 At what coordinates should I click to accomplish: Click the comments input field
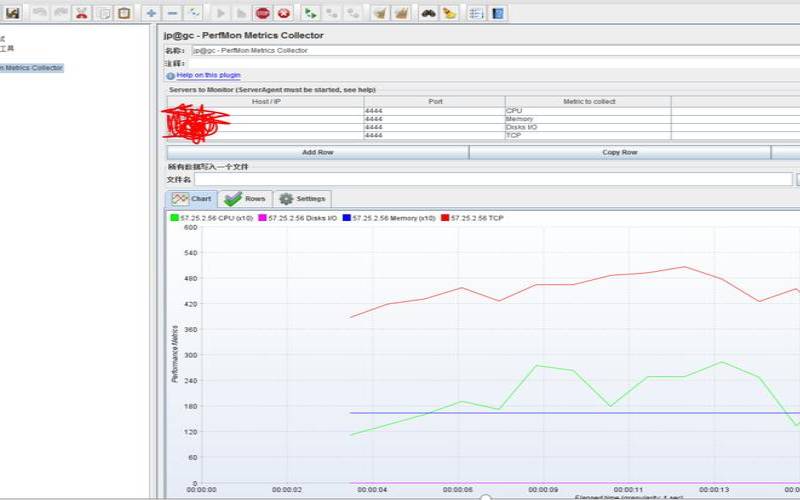[495, 63]
